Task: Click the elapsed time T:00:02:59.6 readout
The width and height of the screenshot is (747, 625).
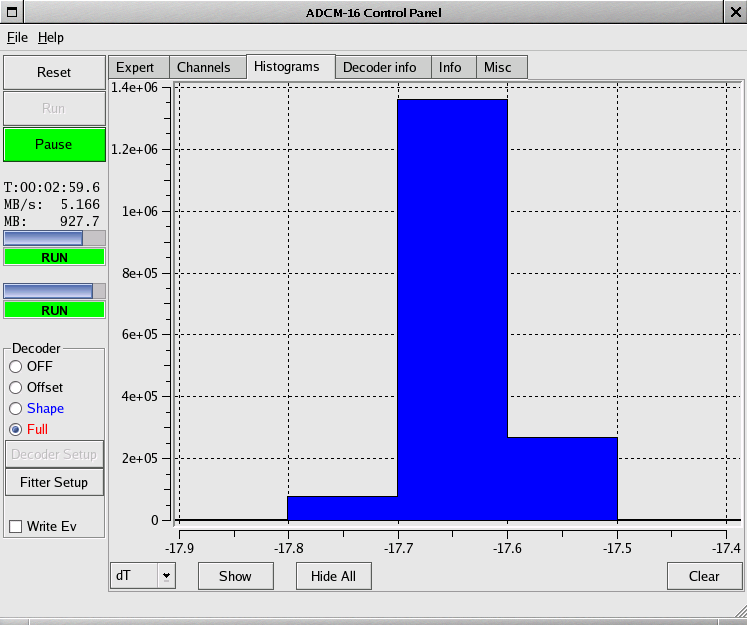Action: click(x=52, y=187)
